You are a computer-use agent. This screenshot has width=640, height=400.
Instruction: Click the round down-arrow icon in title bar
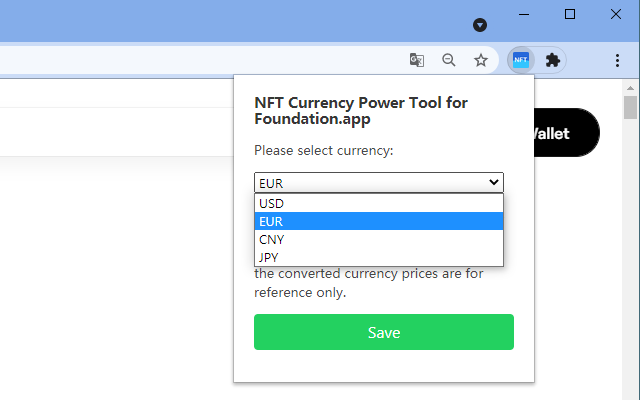[480, 24]
